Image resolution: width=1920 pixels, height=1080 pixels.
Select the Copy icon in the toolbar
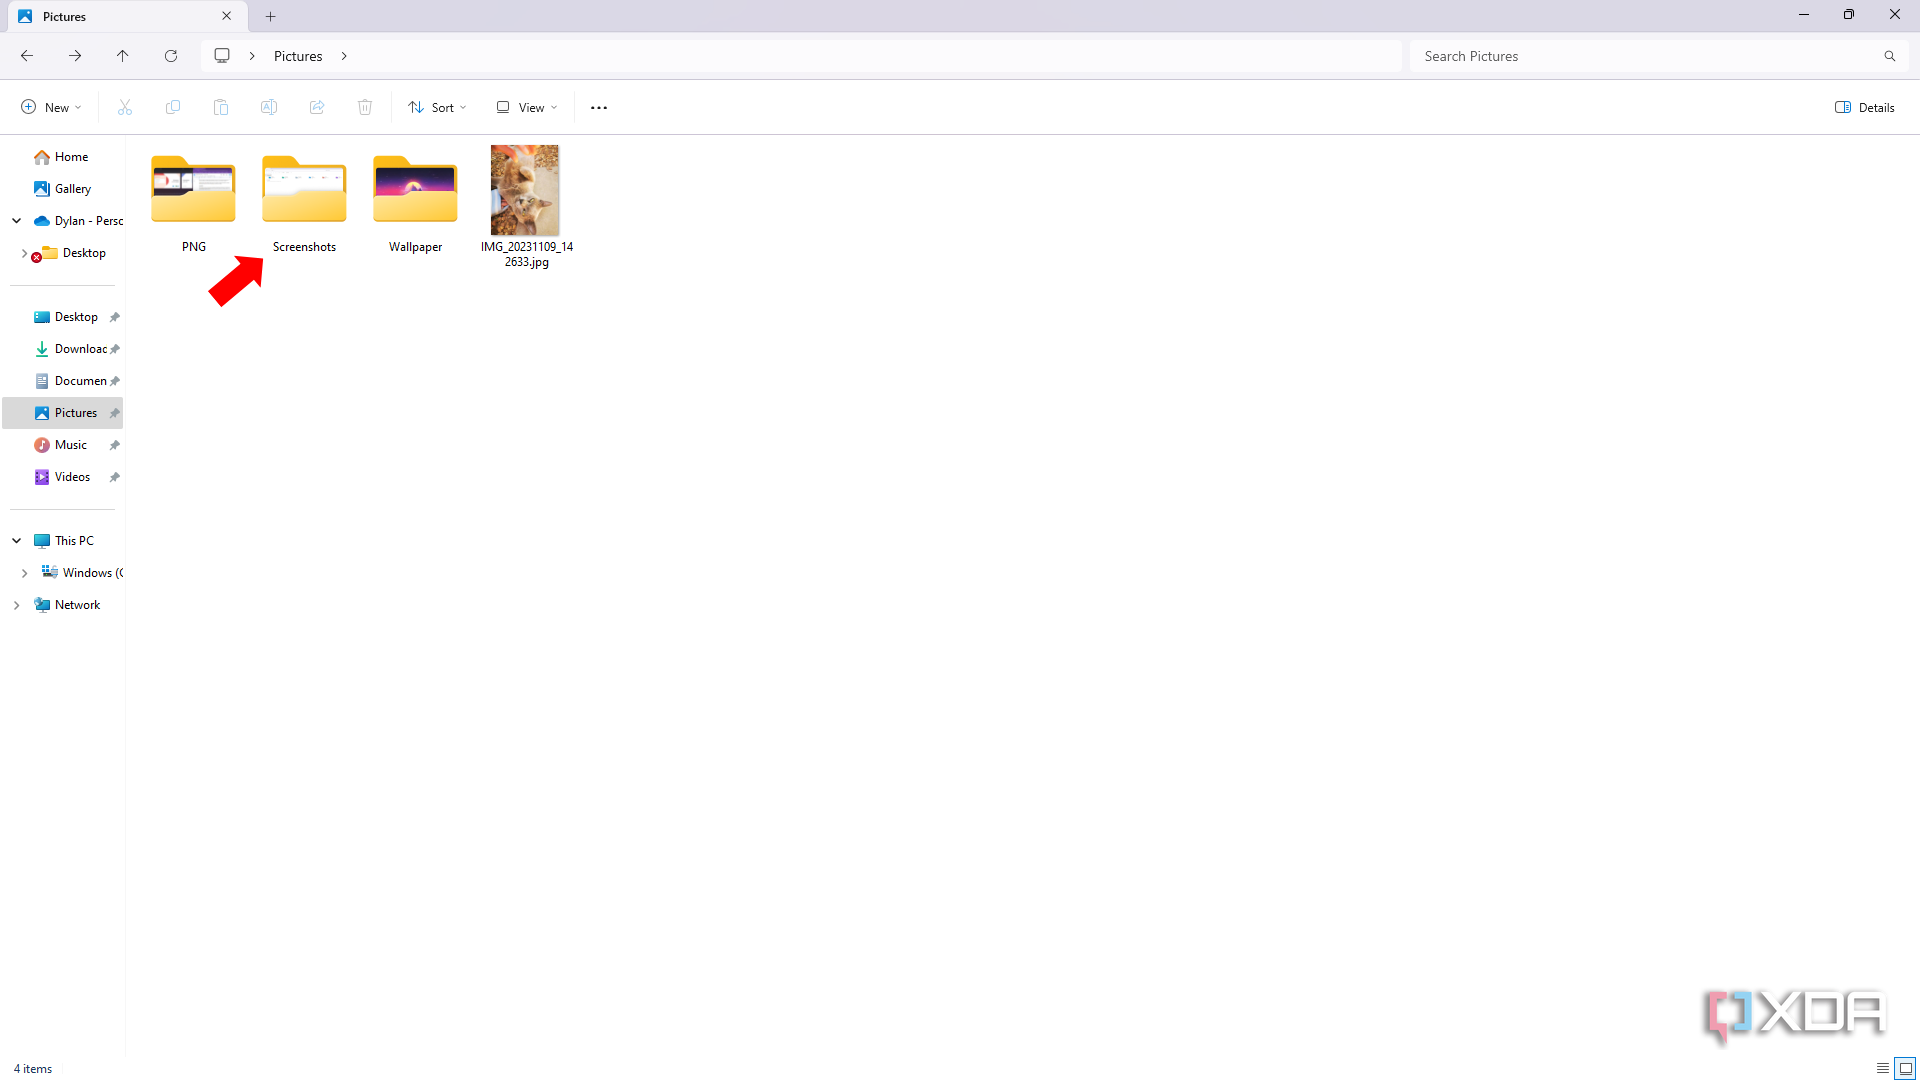tap(172, 107)
